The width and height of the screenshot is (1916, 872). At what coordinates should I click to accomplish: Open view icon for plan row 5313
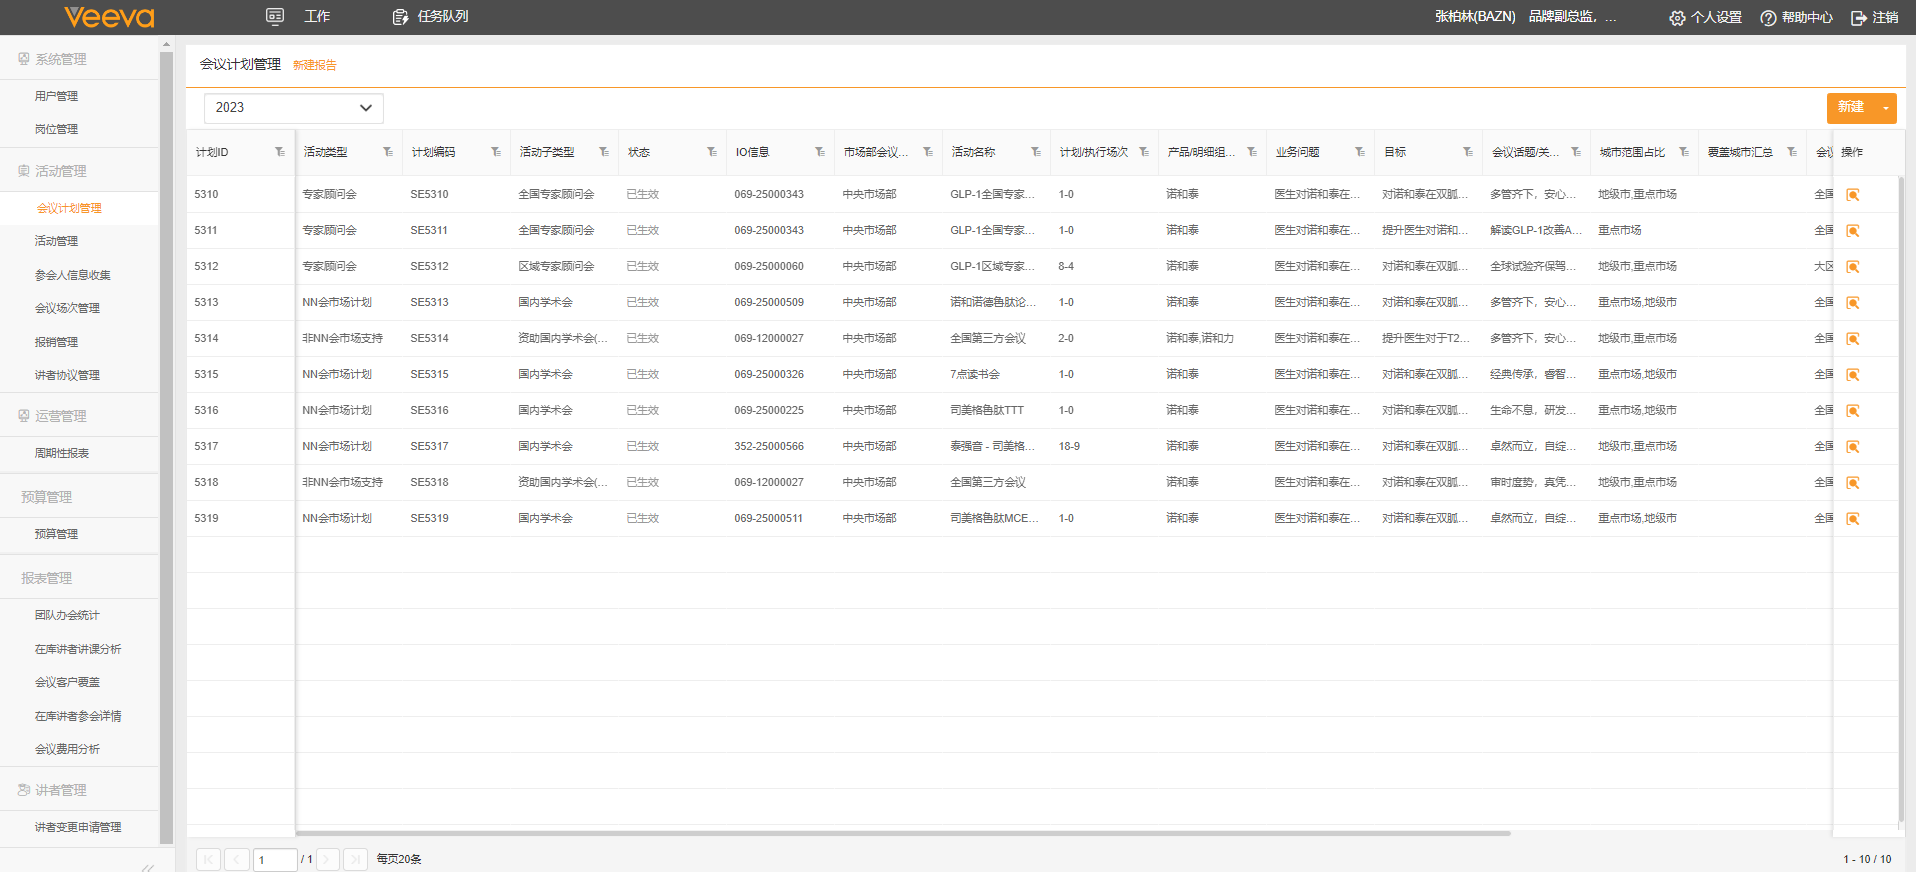pyautogui.click(x=1852, y=303)
